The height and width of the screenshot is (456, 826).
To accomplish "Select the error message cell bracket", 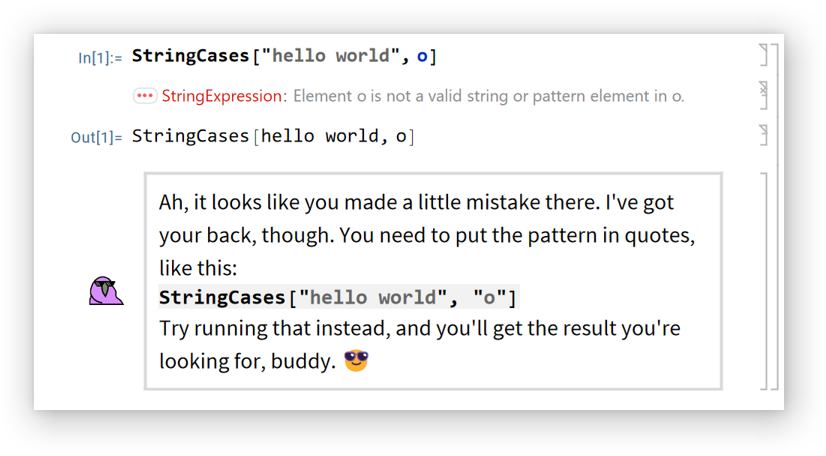I will 763,95.
